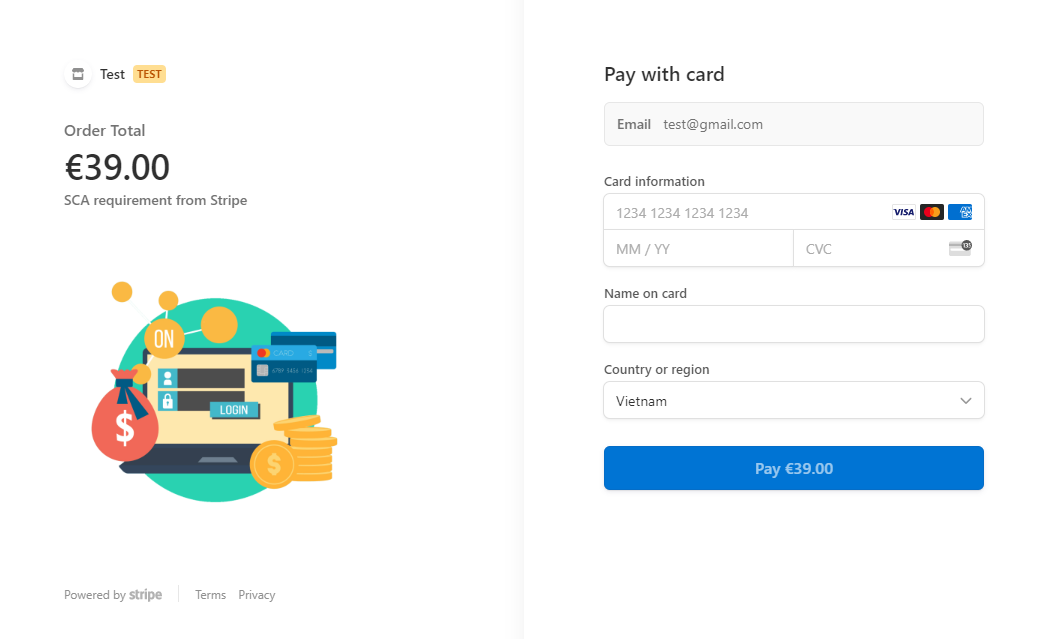The width and height of the screenshot is (1056, 639).
Task: Click the Test merchant name
Action: [x=112, y=74]
